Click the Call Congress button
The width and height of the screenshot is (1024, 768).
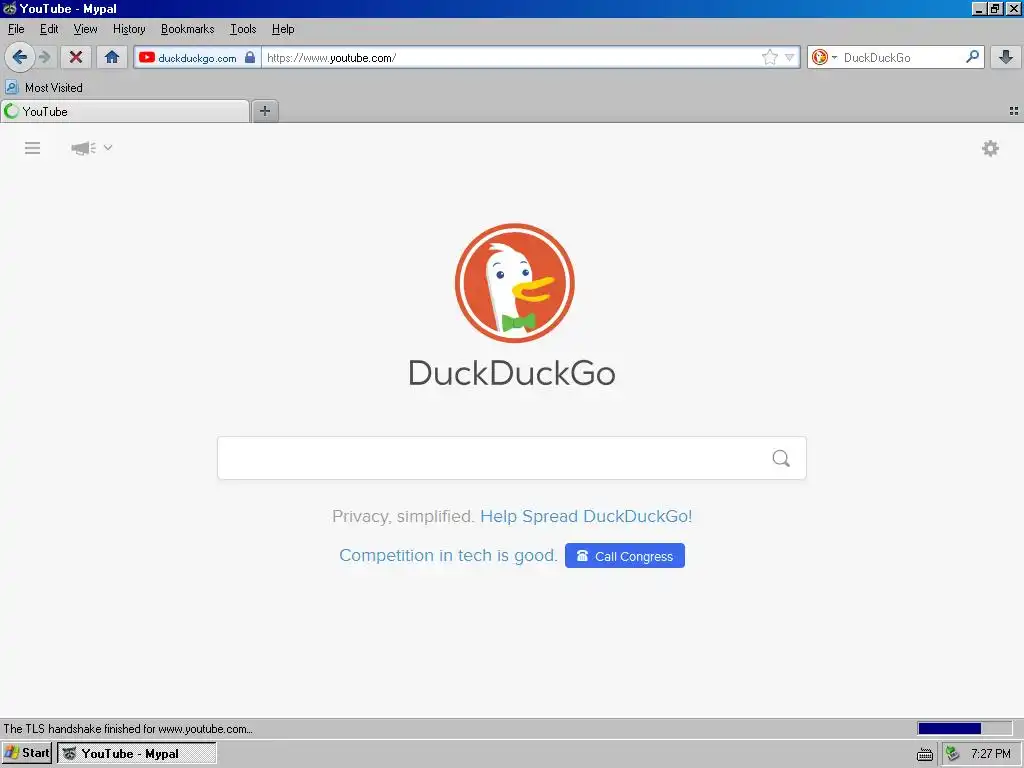(624, 556)
